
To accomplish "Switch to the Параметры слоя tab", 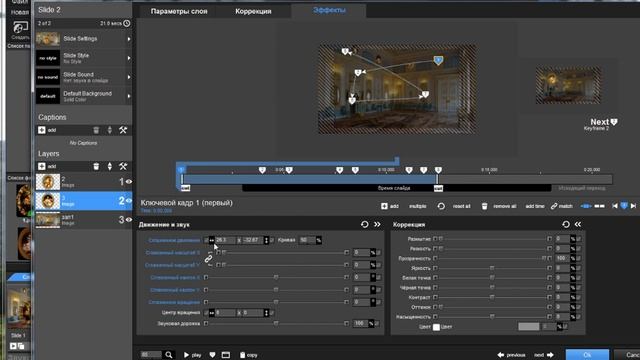I will (179, 11).
